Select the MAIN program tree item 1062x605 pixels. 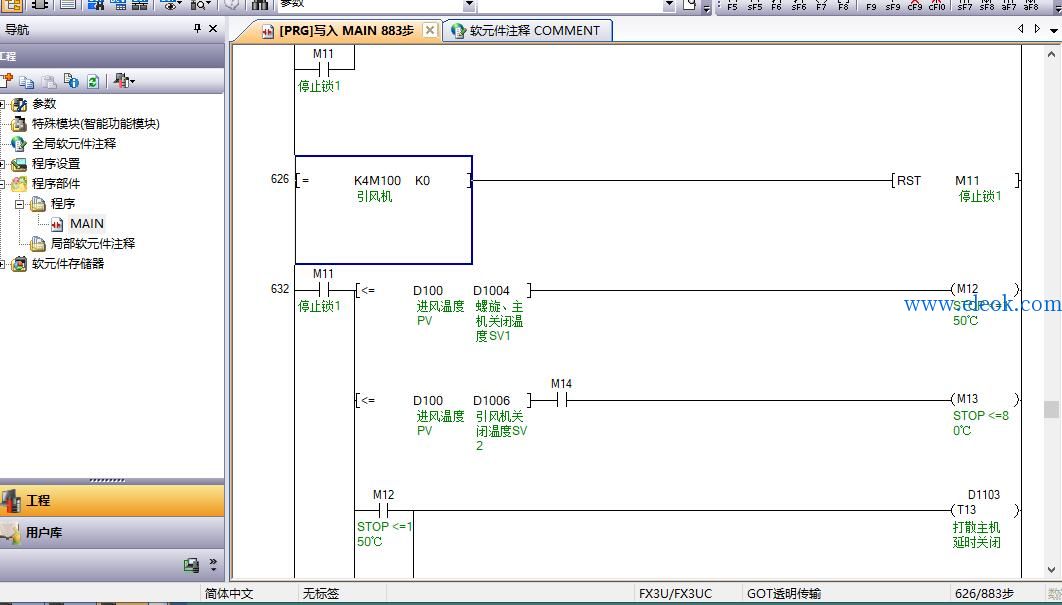(x=87, y=224)
